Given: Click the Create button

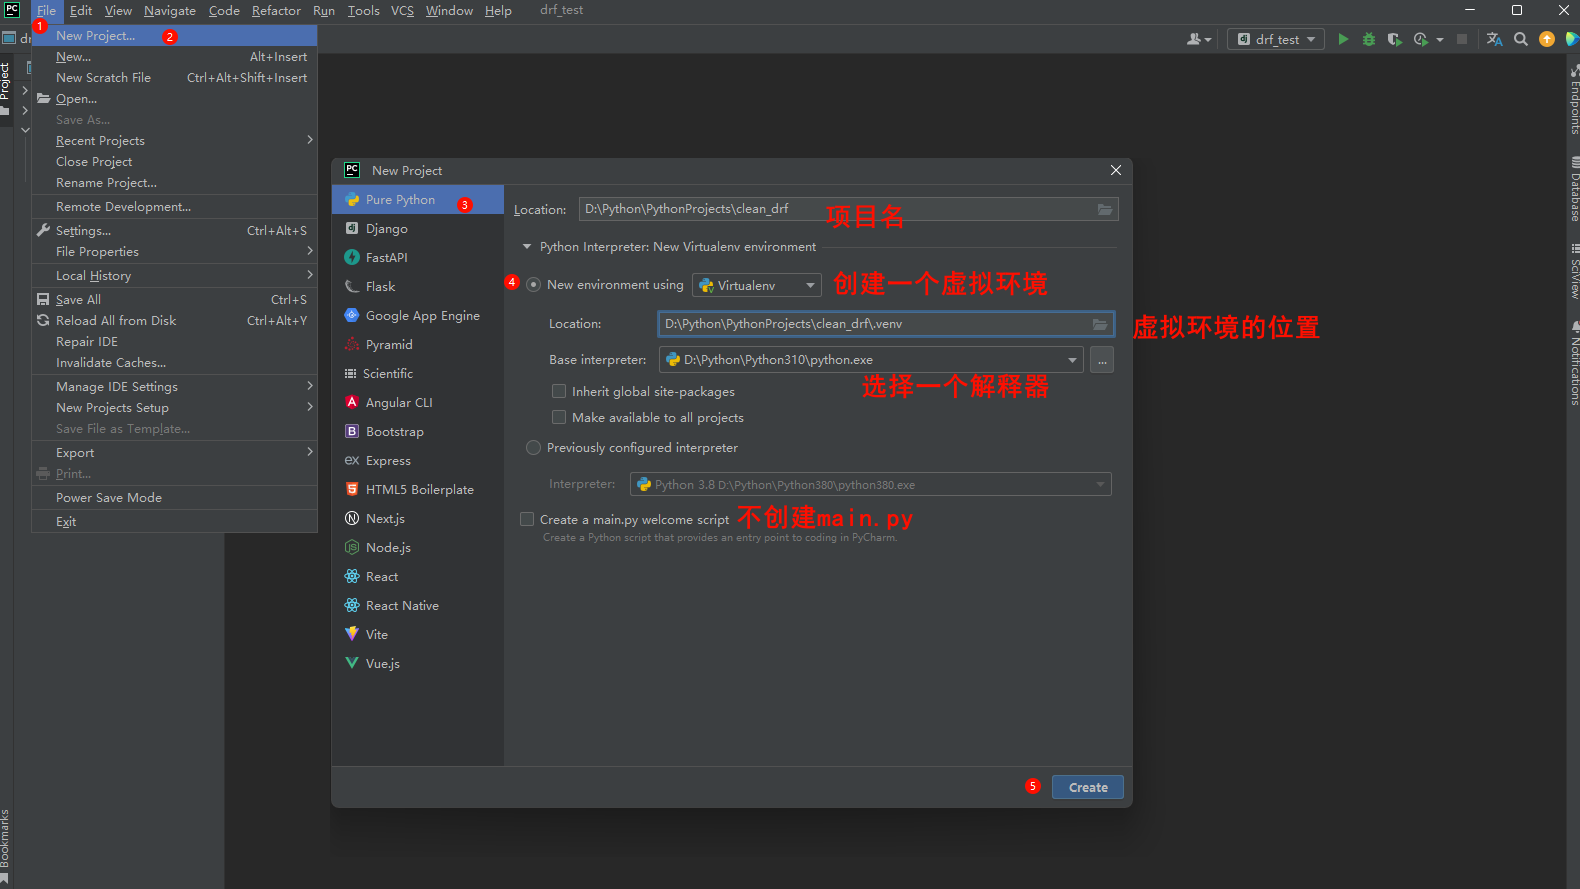Looking at the screenshot, I should 1087,787.
